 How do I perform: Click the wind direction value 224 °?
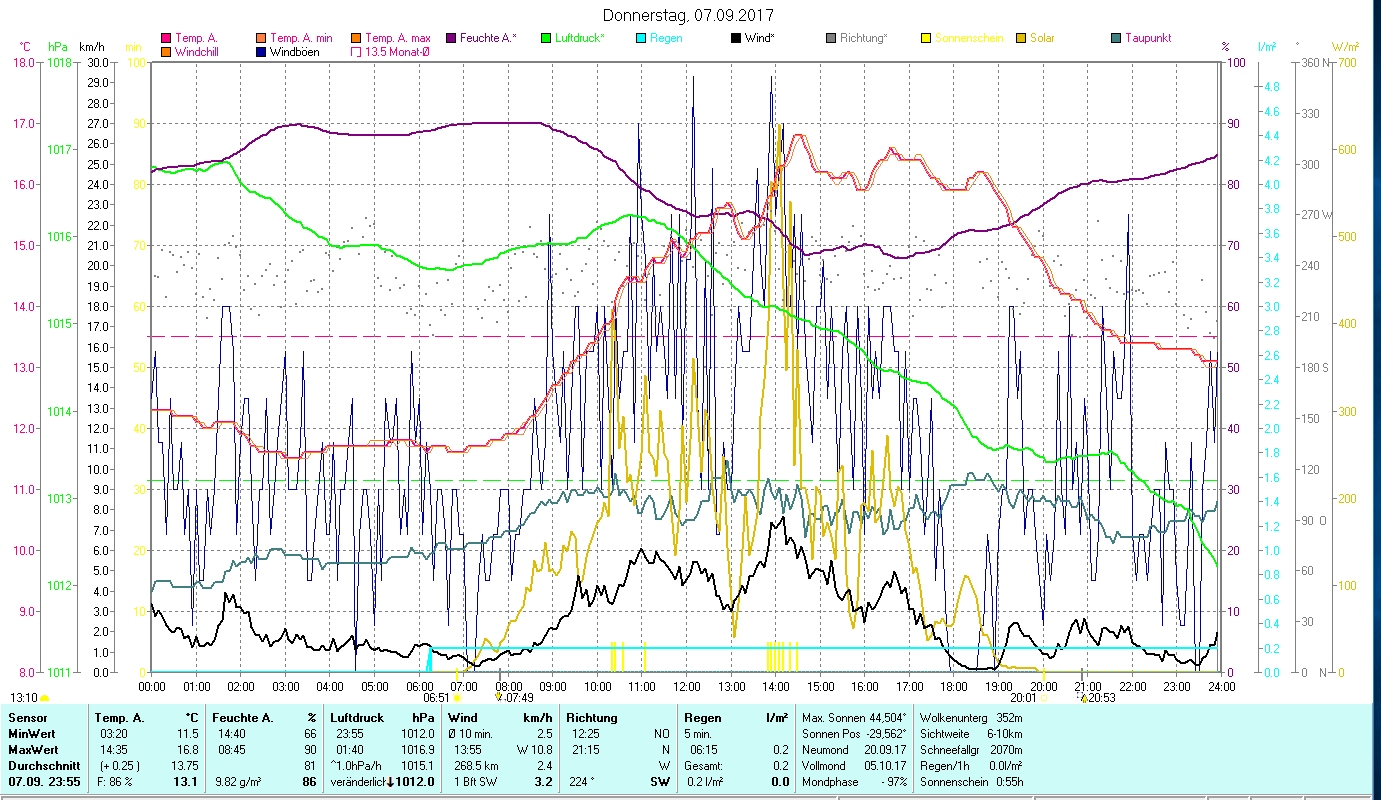pyautogui.click(x=582, y=782)
